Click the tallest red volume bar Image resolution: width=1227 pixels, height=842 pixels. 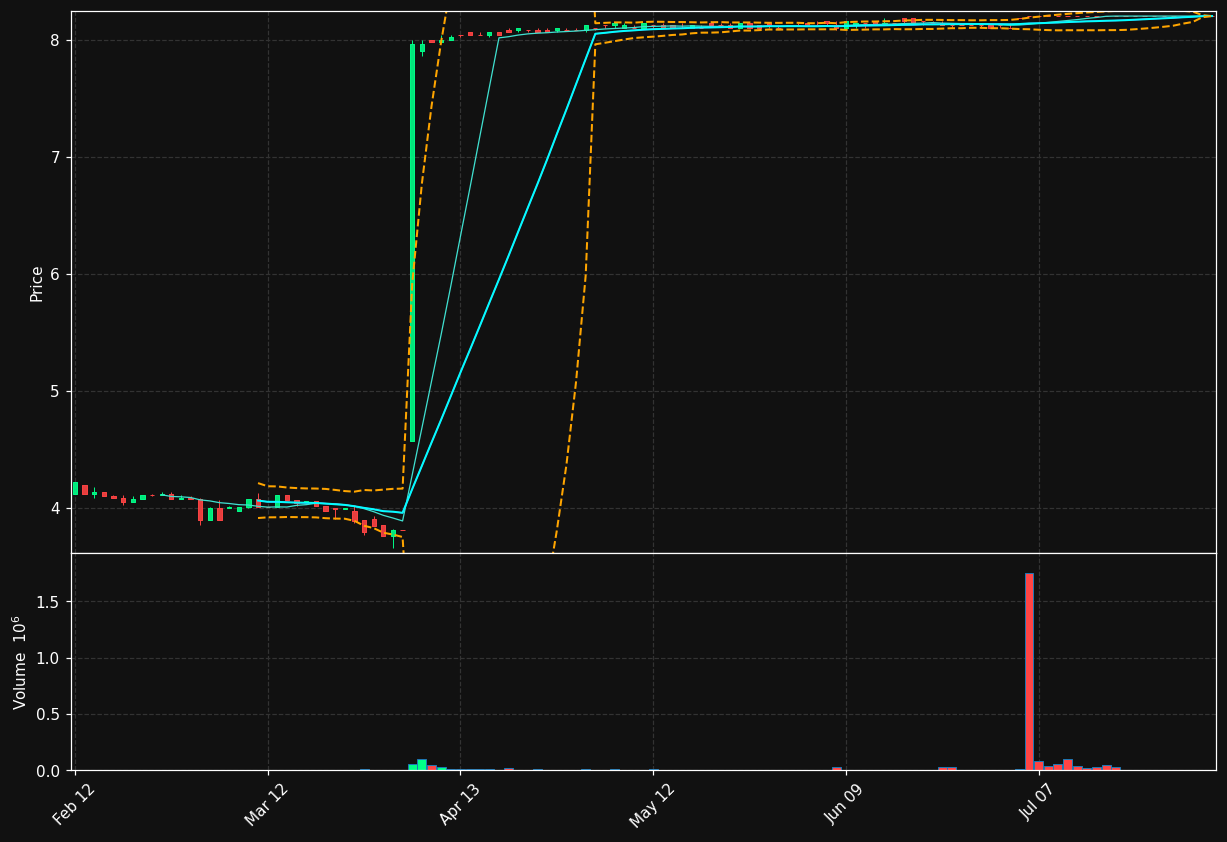coord(1029,671)
